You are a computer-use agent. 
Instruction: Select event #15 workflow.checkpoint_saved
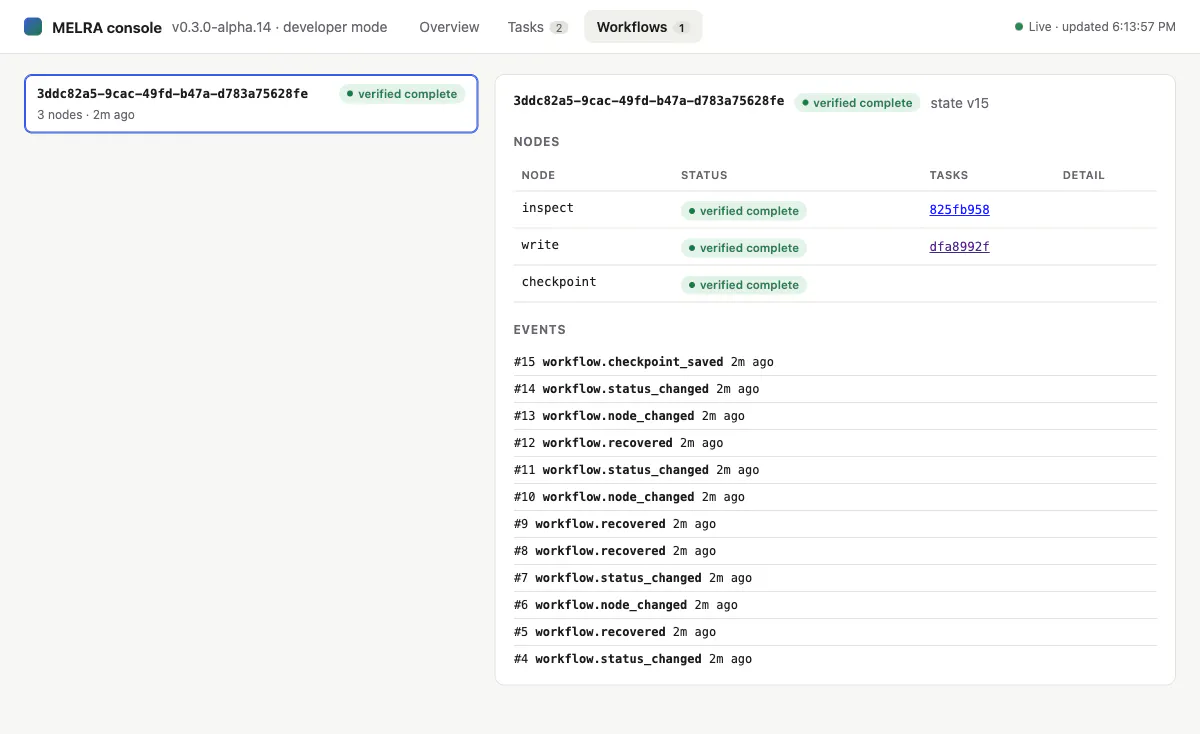[x=835, y=362]
